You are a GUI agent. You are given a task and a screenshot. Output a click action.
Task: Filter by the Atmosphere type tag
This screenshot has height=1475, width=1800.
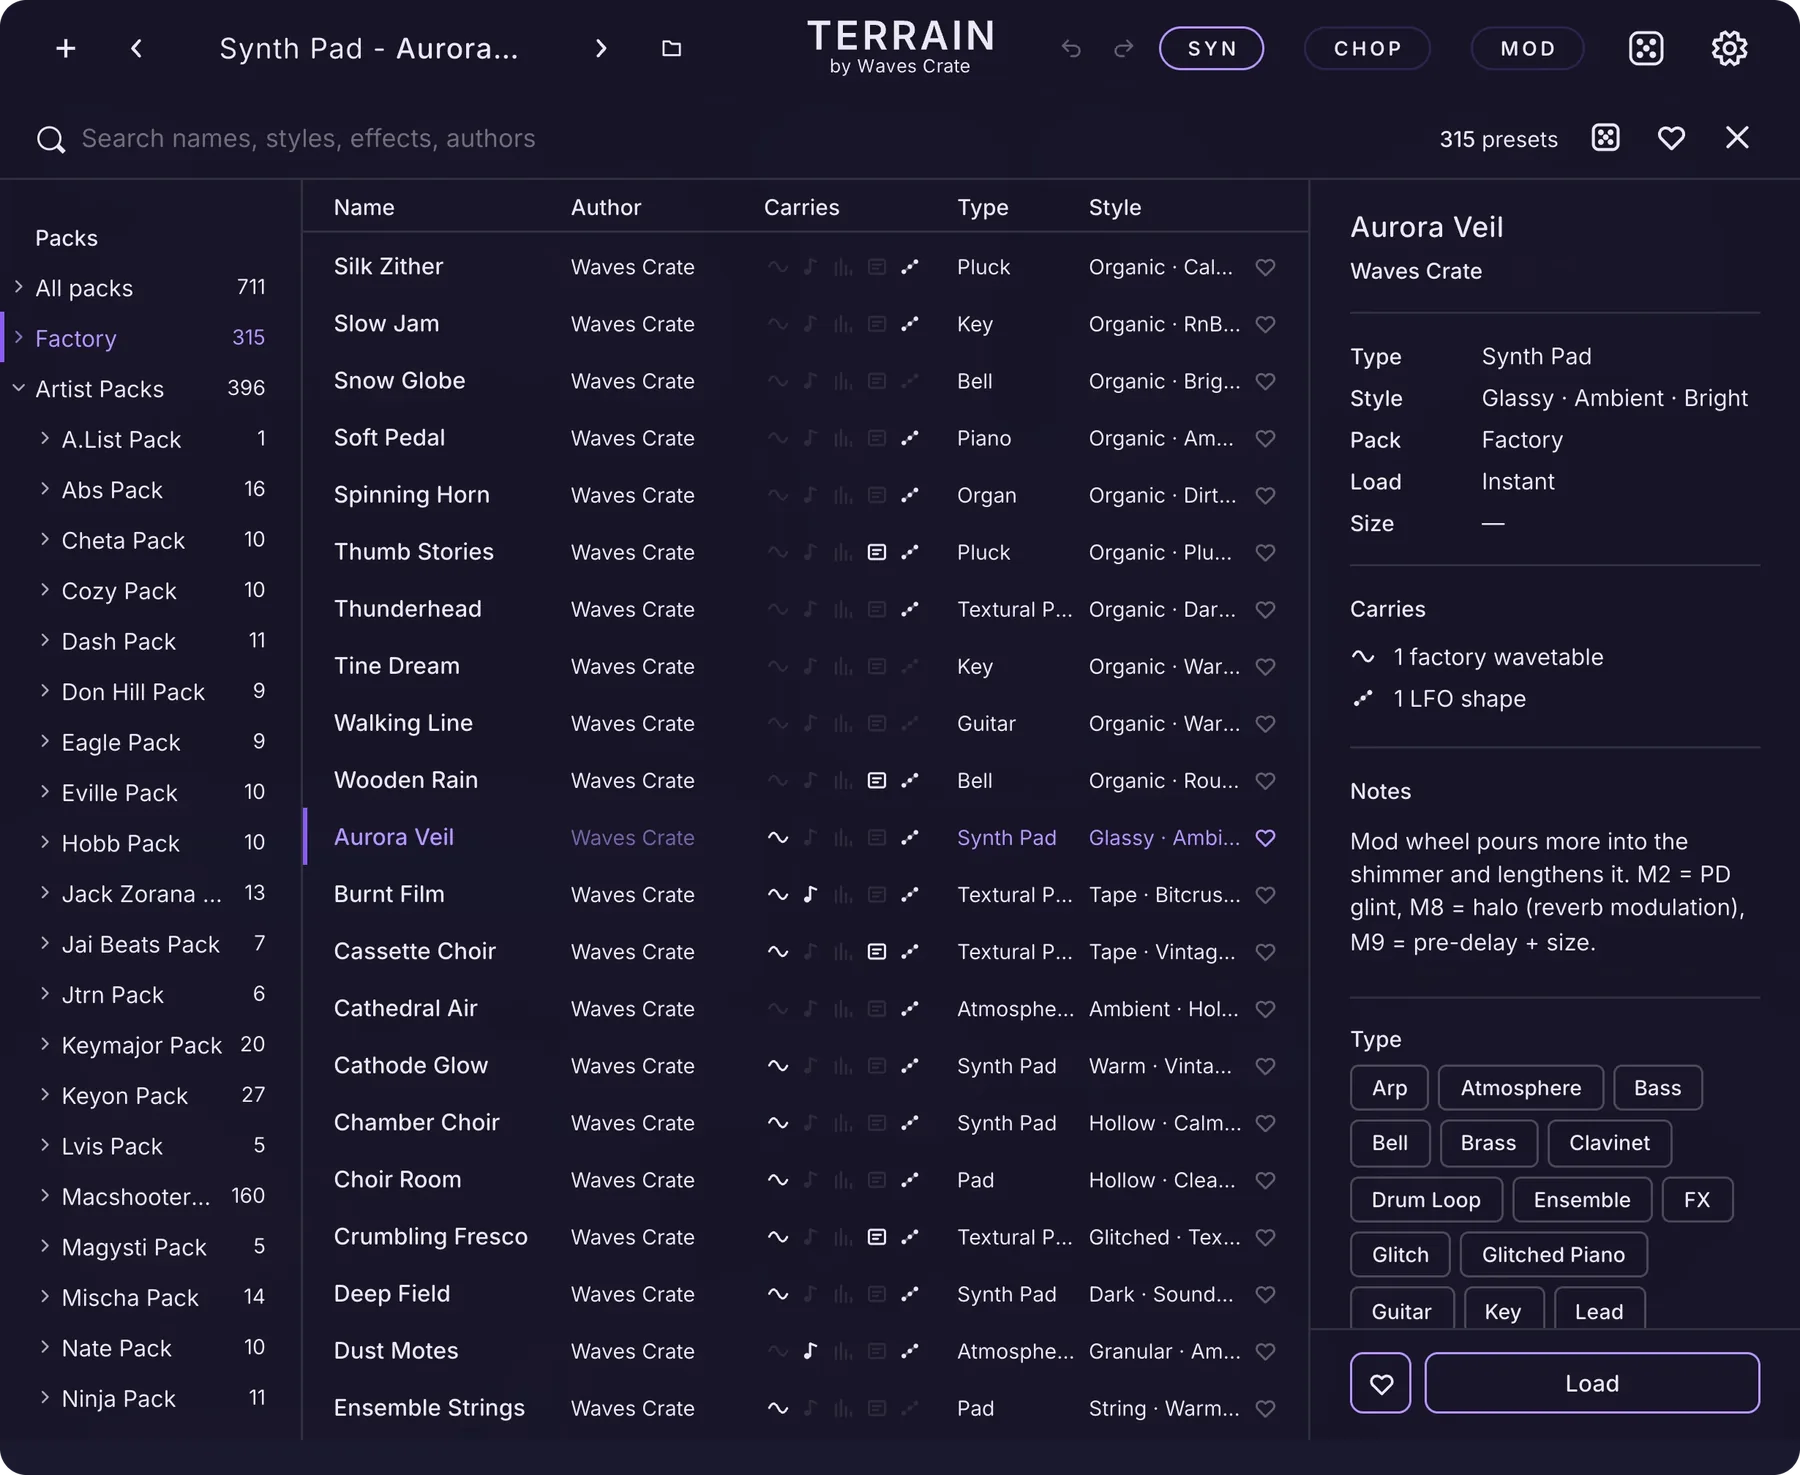[x=1521, y=1088]
